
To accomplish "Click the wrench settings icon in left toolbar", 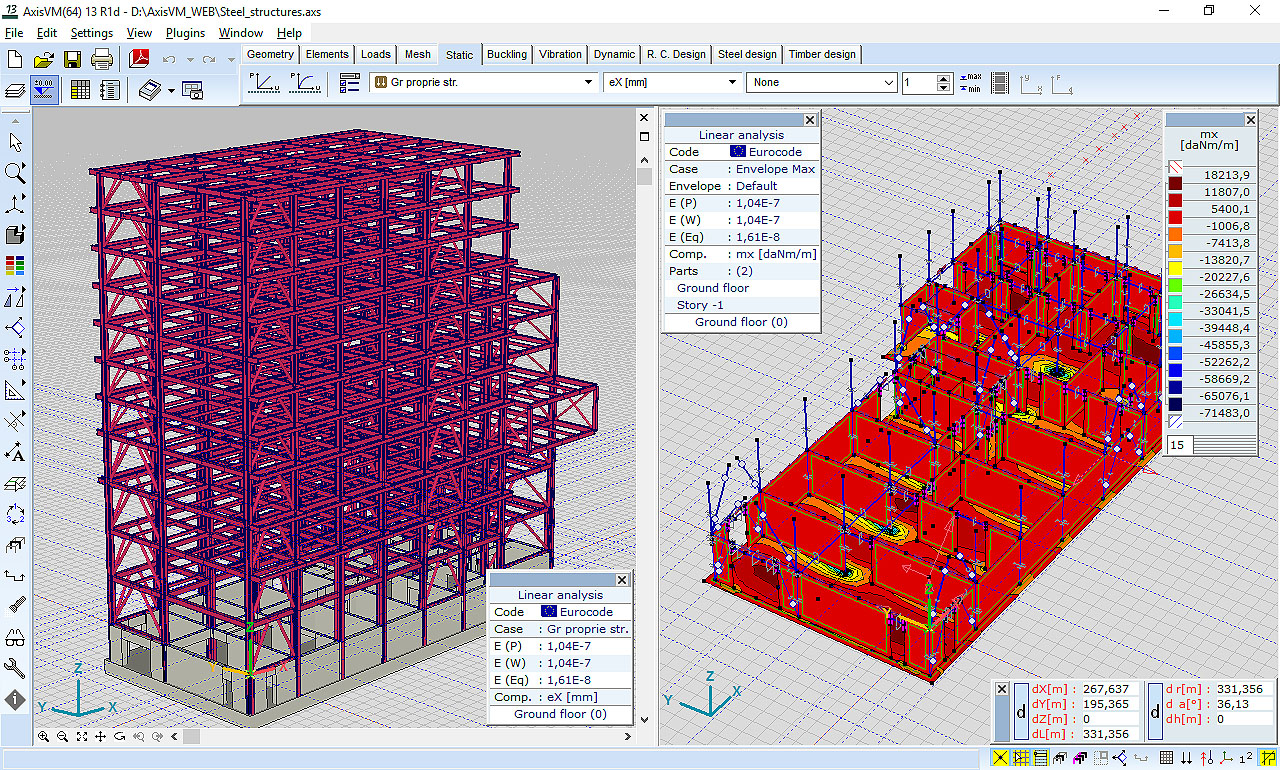I will point(13,668).
